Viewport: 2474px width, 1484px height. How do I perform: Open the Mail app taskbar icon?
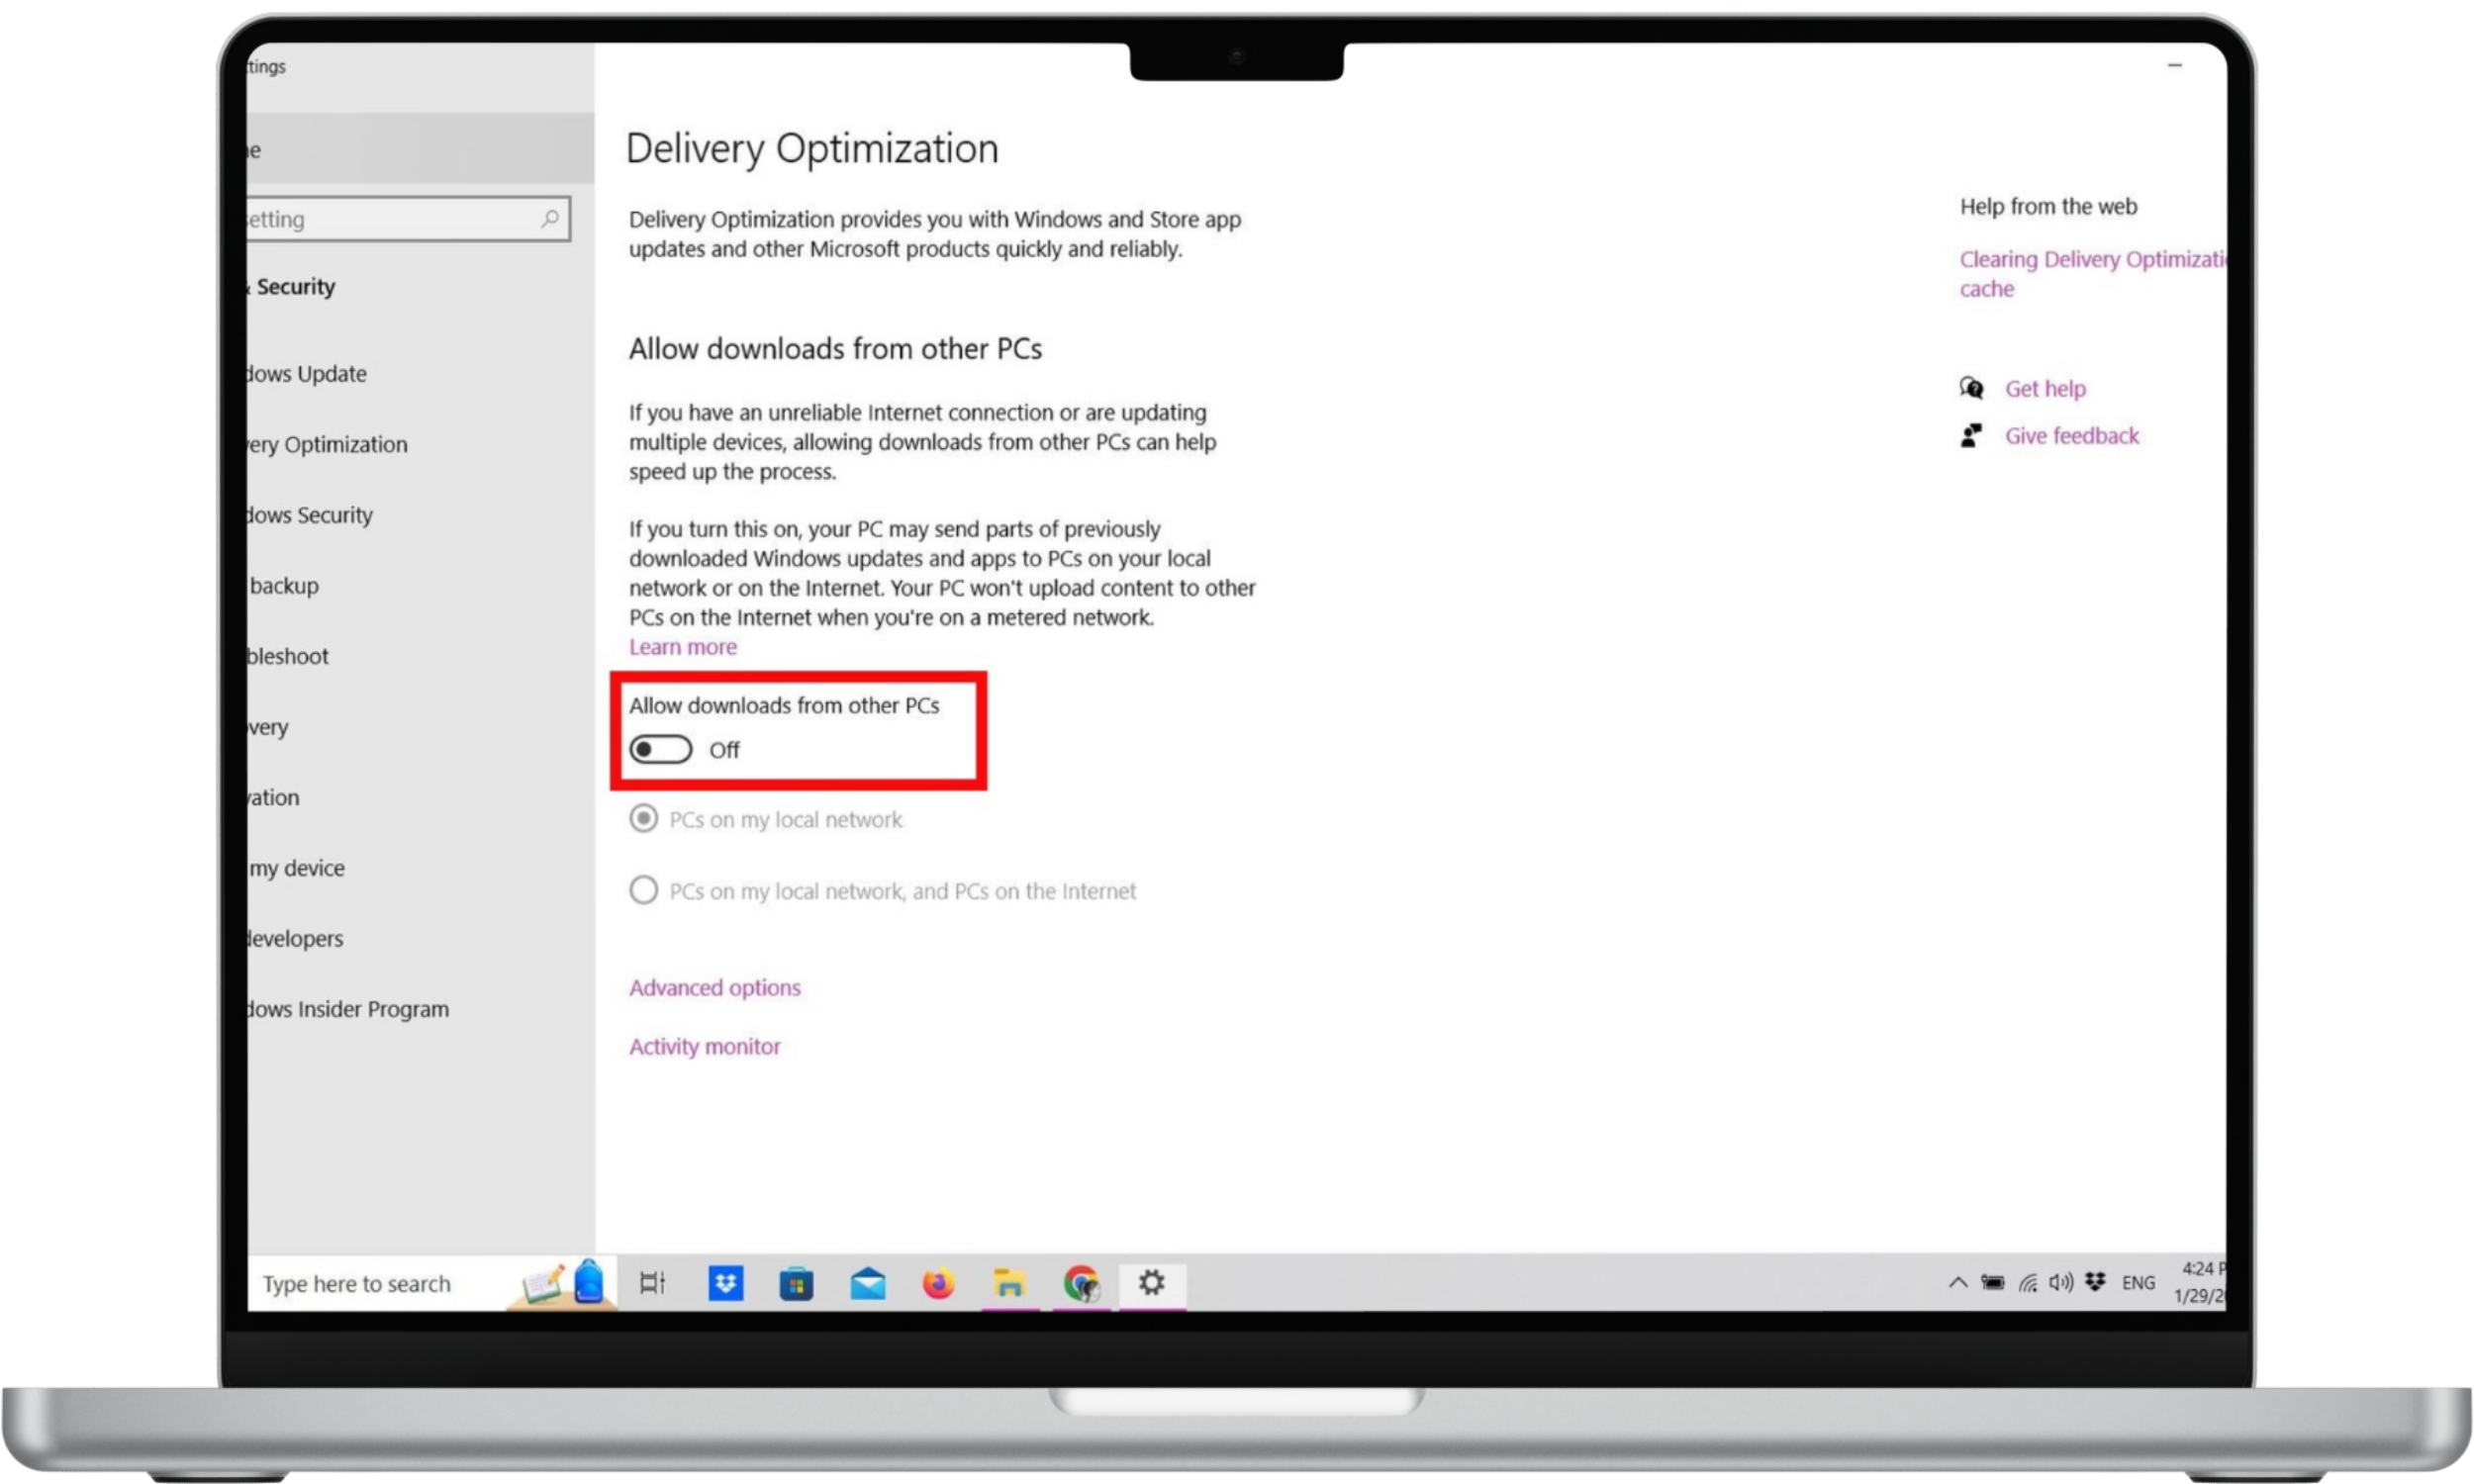[x=867, y=1283]
